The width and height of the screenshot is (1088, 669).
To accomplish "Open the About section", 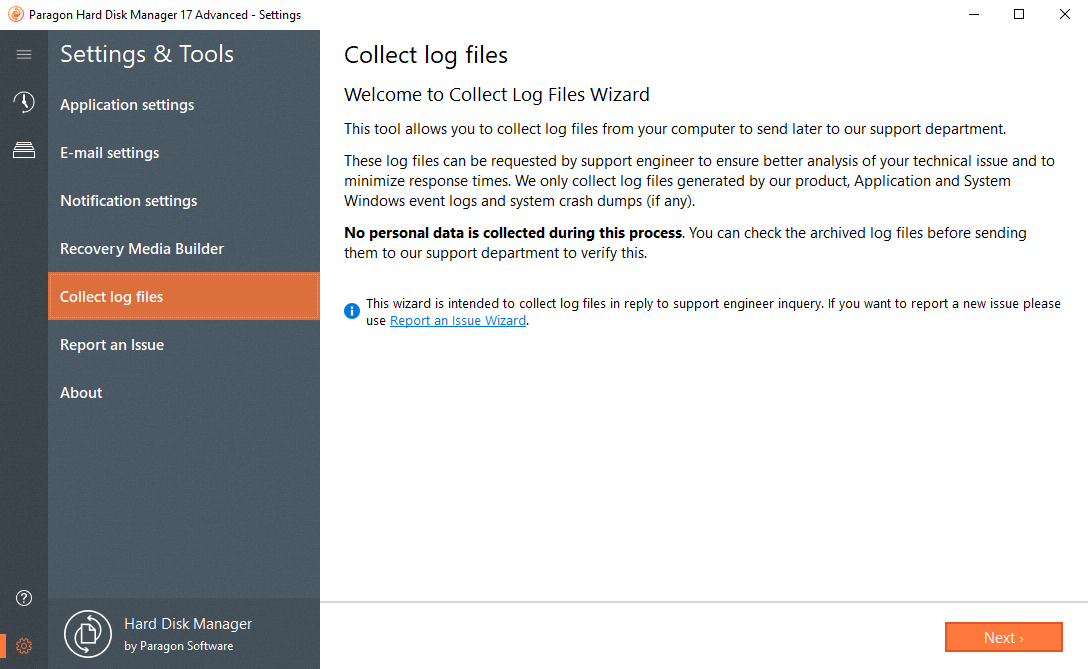I will tap(81, 392).
